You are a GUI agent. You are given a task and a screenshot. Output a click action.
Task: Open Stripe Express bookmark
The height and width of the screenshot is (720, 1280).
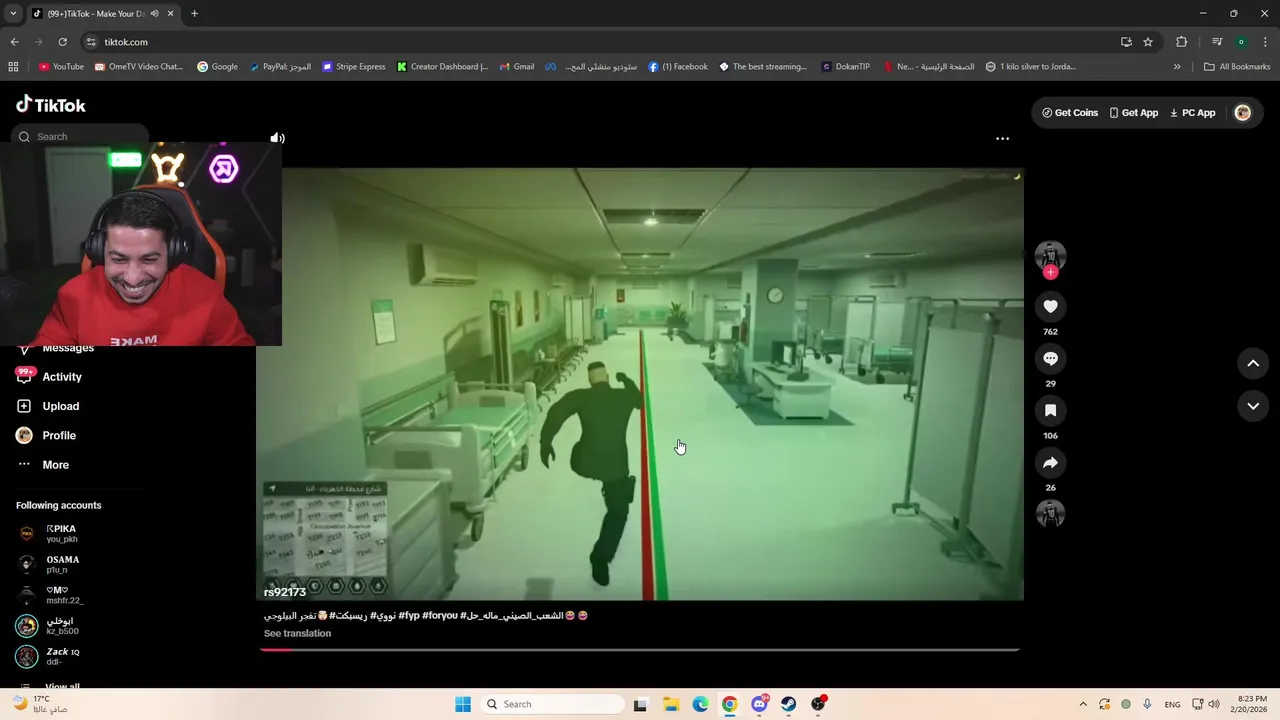[353, 67]
